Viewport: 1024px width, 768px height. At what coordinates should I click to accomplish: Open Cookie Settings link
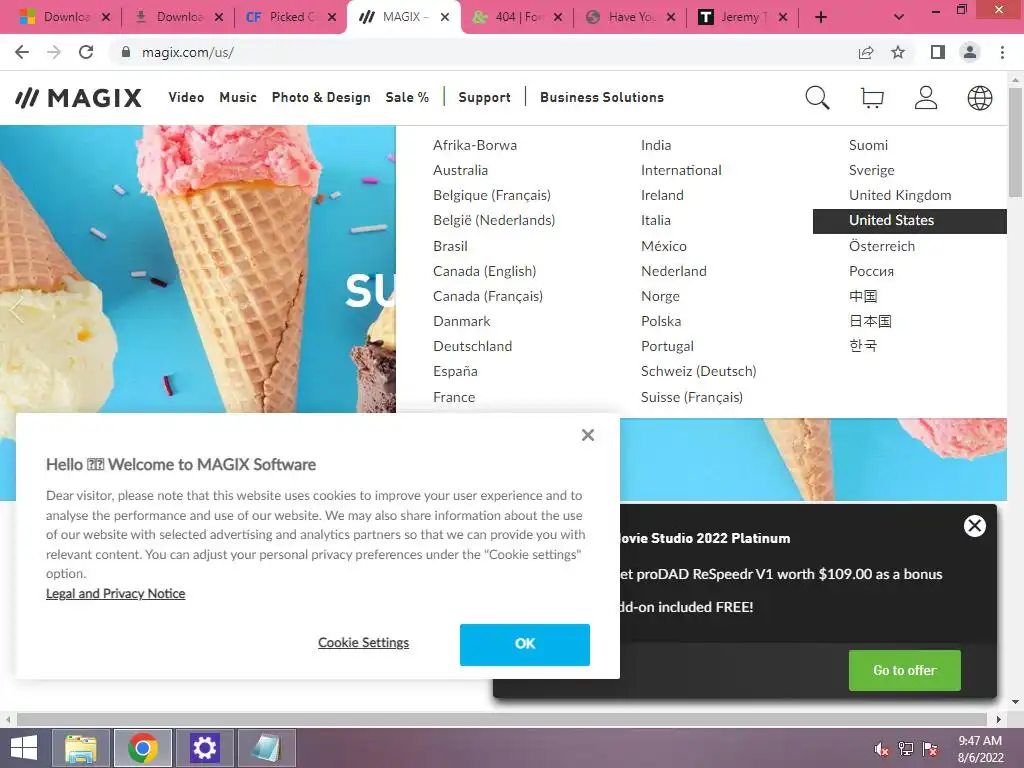364,643
